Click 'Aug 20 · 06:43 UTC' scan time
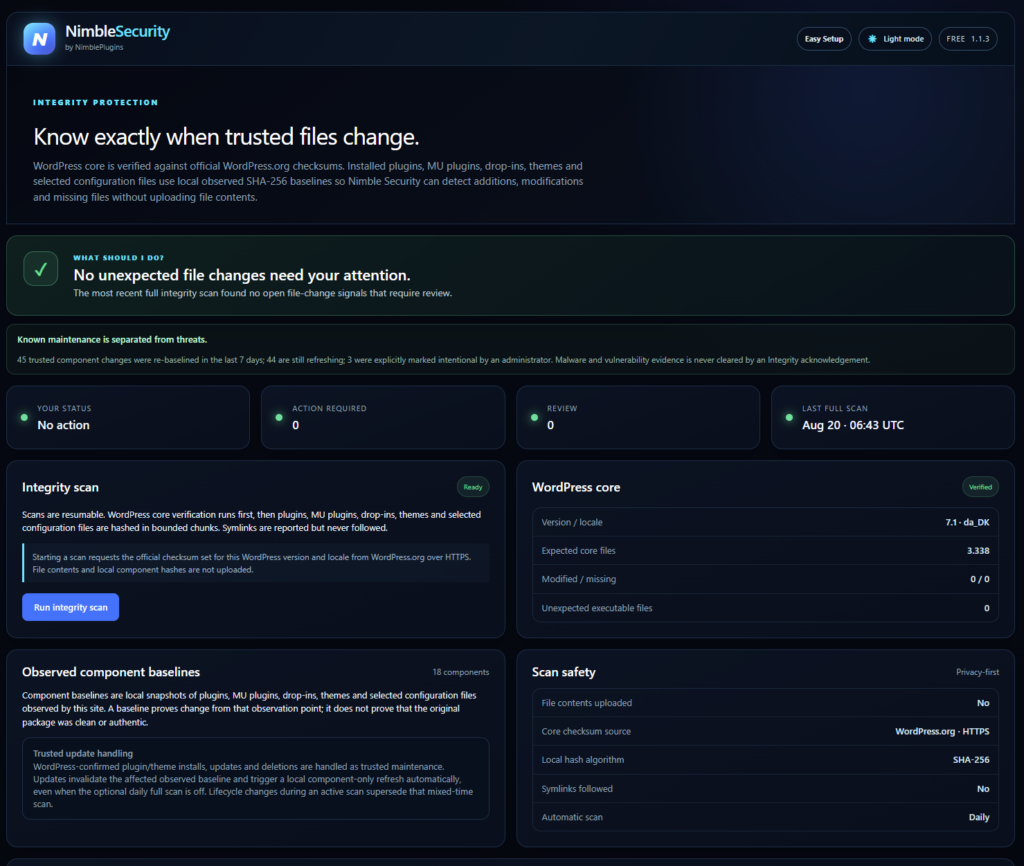The width and height of the screenshot is (1024, 866). (x=853, y=425)
